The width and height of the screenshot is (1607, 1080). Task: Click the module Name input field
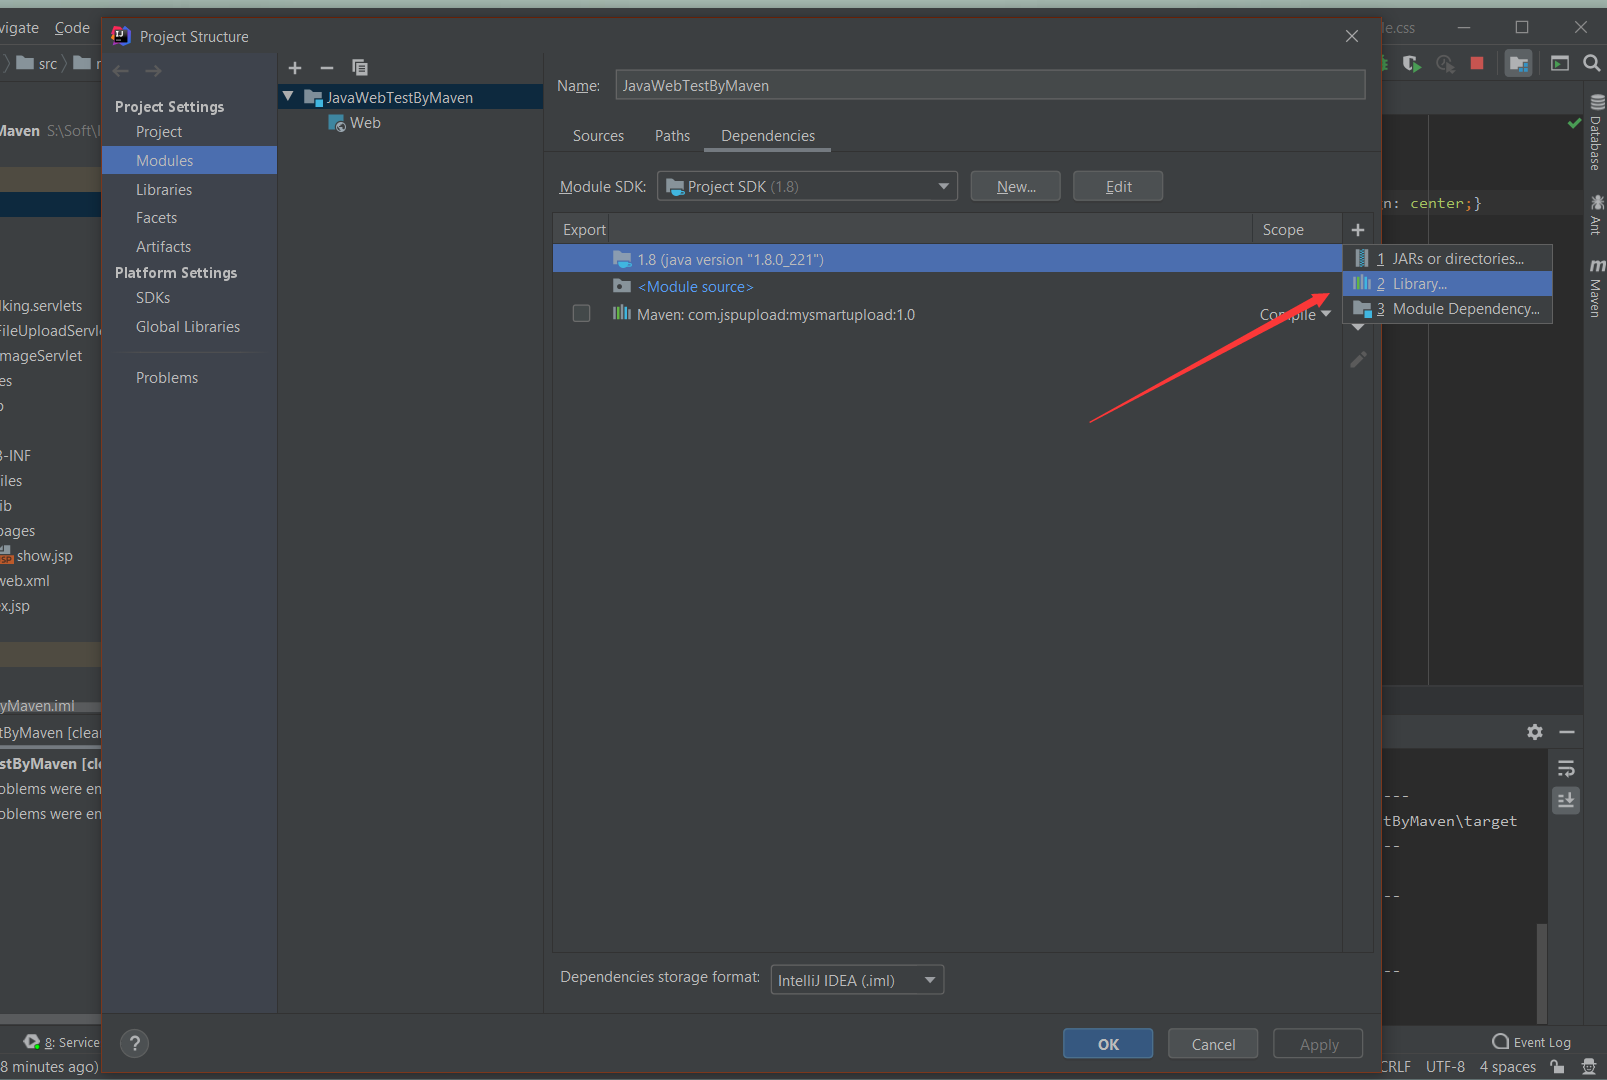point(990,85)
